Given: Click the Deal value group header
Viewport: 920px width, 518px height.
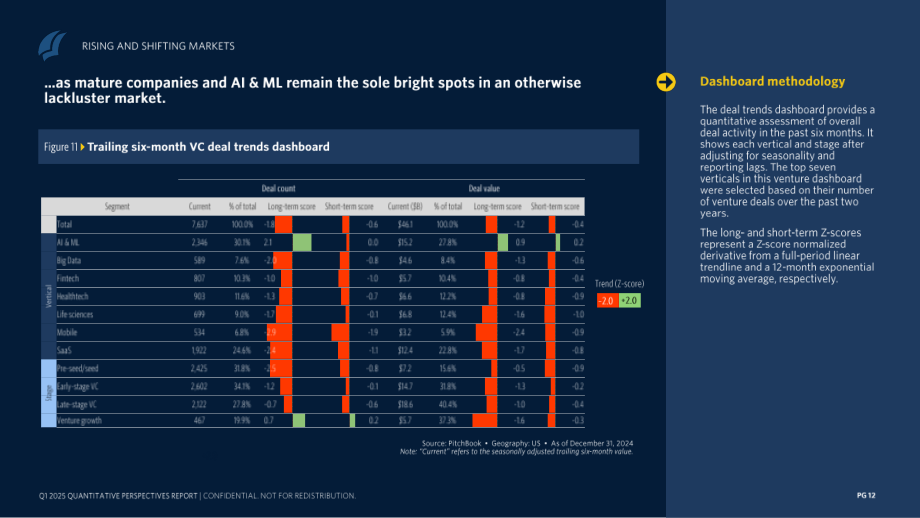Looking at the screenshot, I should pos(484,188).
